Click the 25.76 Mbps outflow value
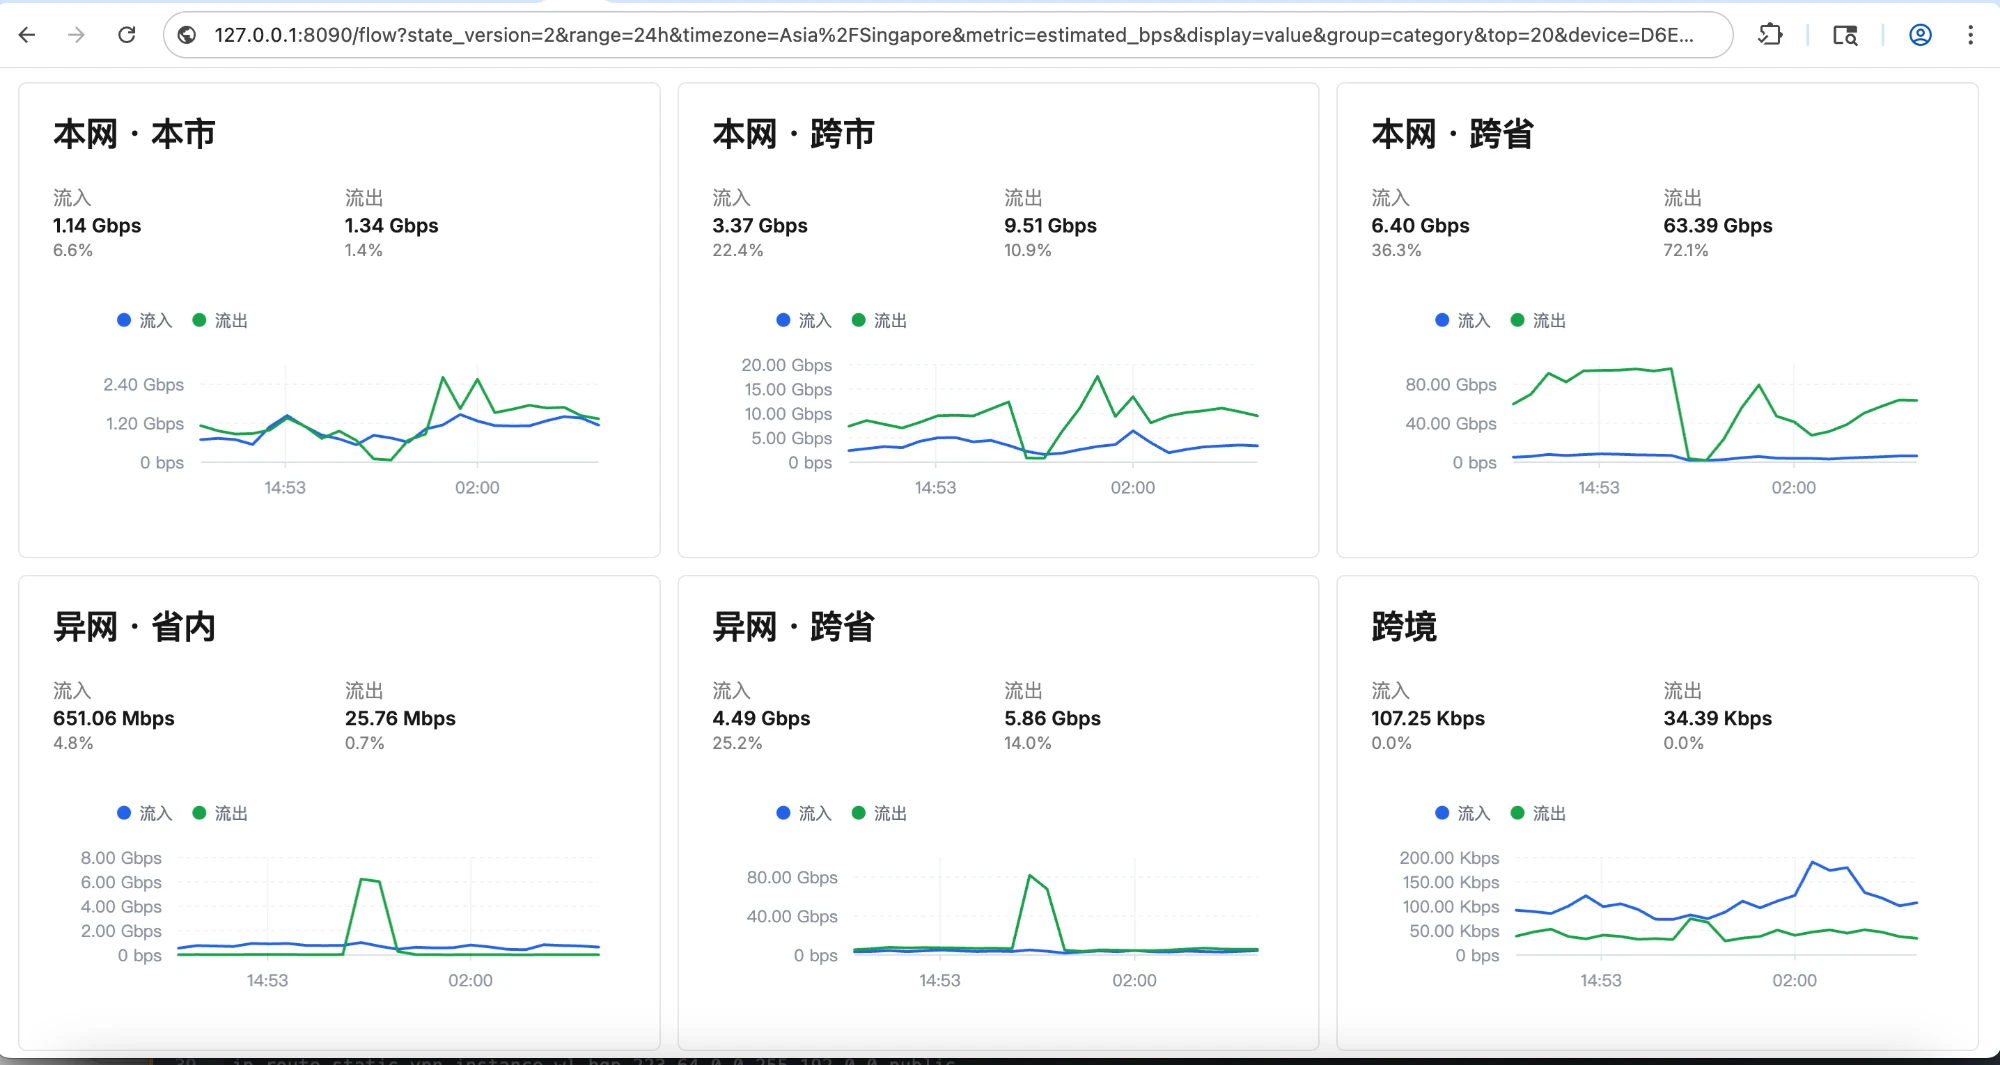Image resolution: width=2000 pixels, height=1065 pixels. [400, 719]
